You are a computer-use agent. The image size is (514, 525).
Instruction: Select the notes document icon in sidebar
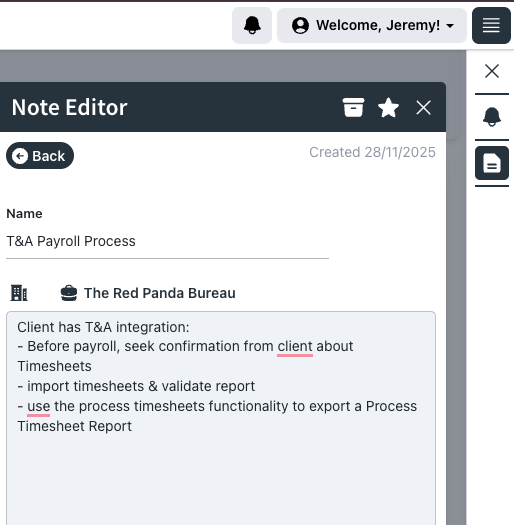(492, 163)
